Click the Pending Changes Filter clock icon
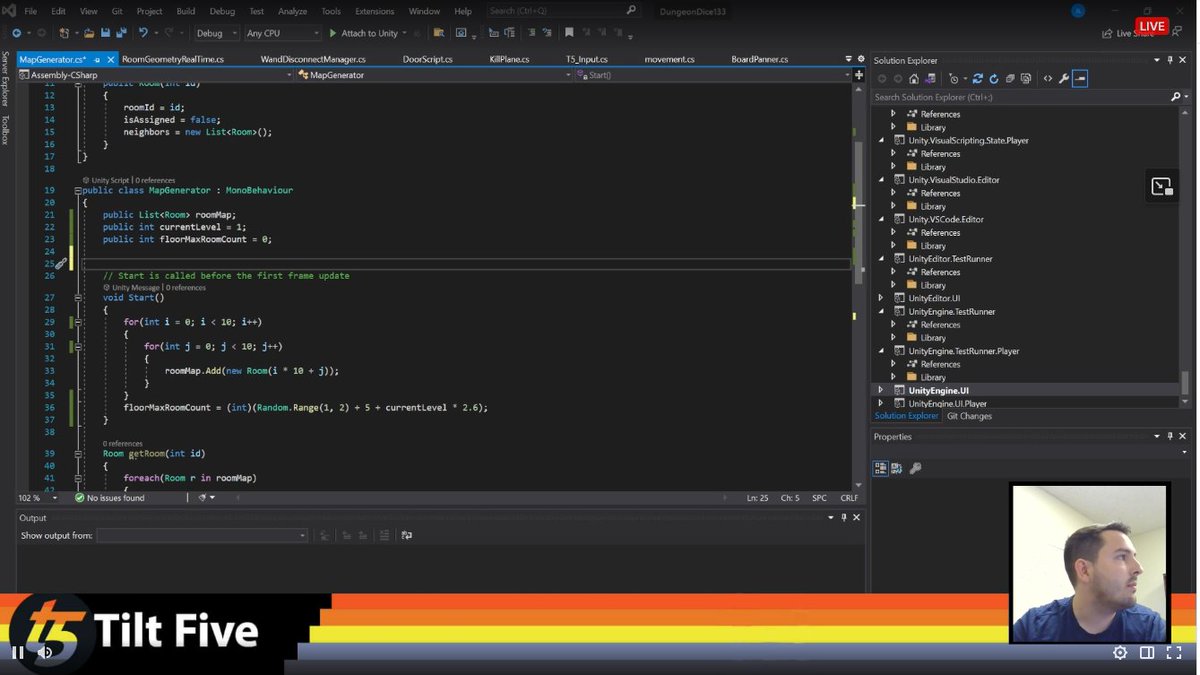The image size is (1200, 675). click(954, 78)
